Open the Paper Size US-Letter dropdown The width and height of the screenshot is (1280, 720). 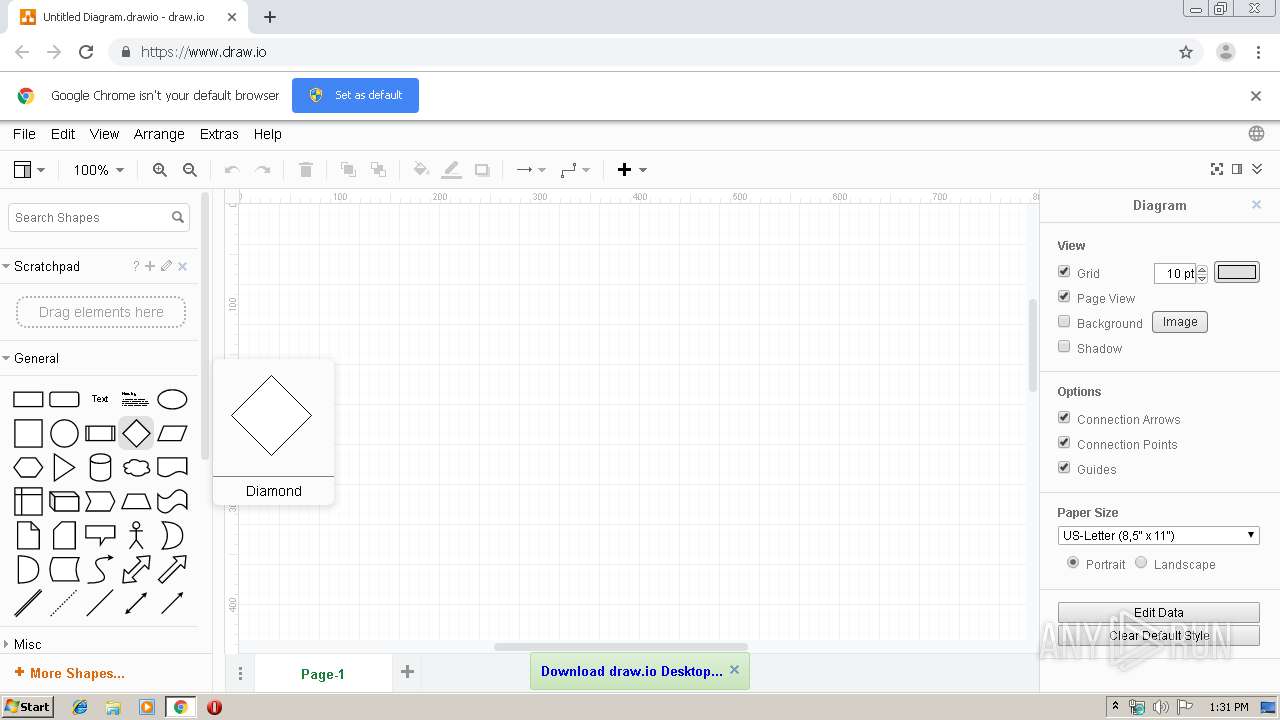pos(1158,535)
